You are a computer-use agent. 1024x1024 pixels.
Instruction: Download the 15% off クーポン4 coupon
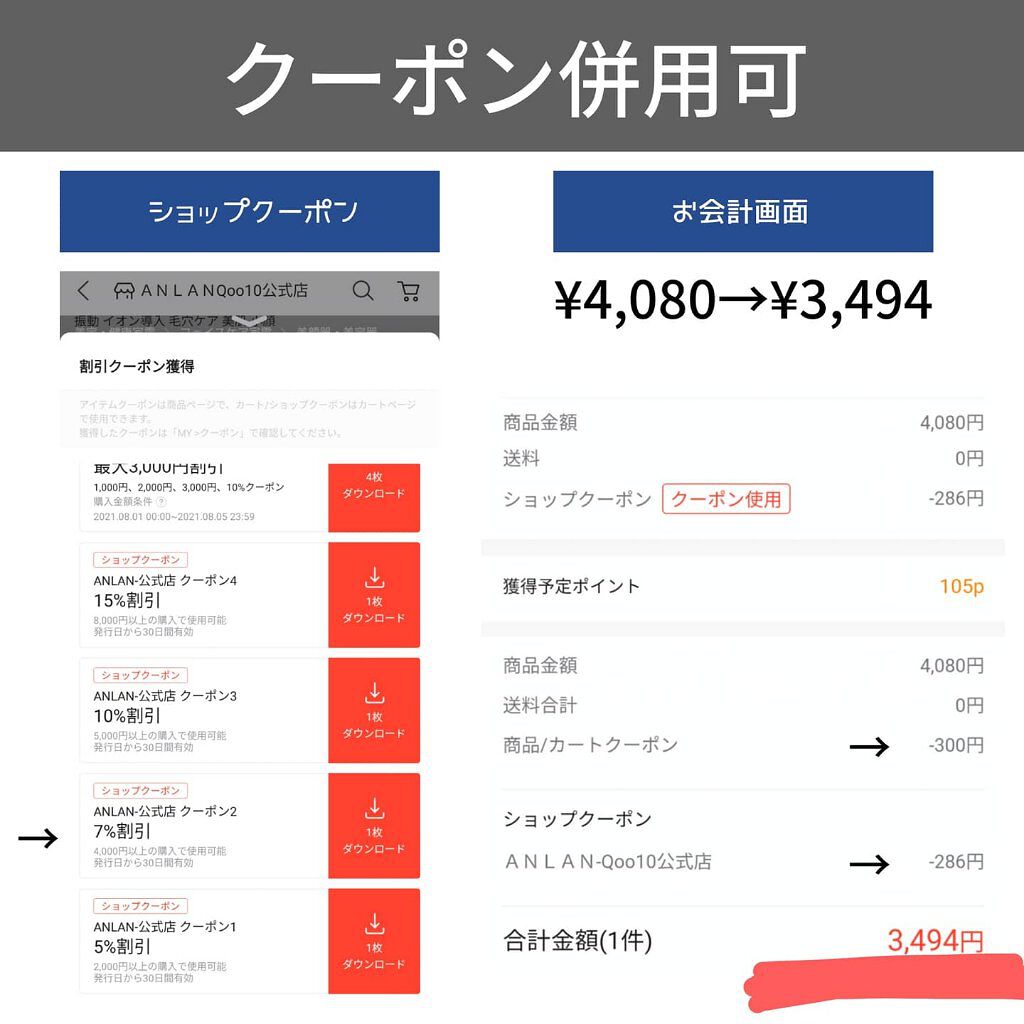point(374,595)
